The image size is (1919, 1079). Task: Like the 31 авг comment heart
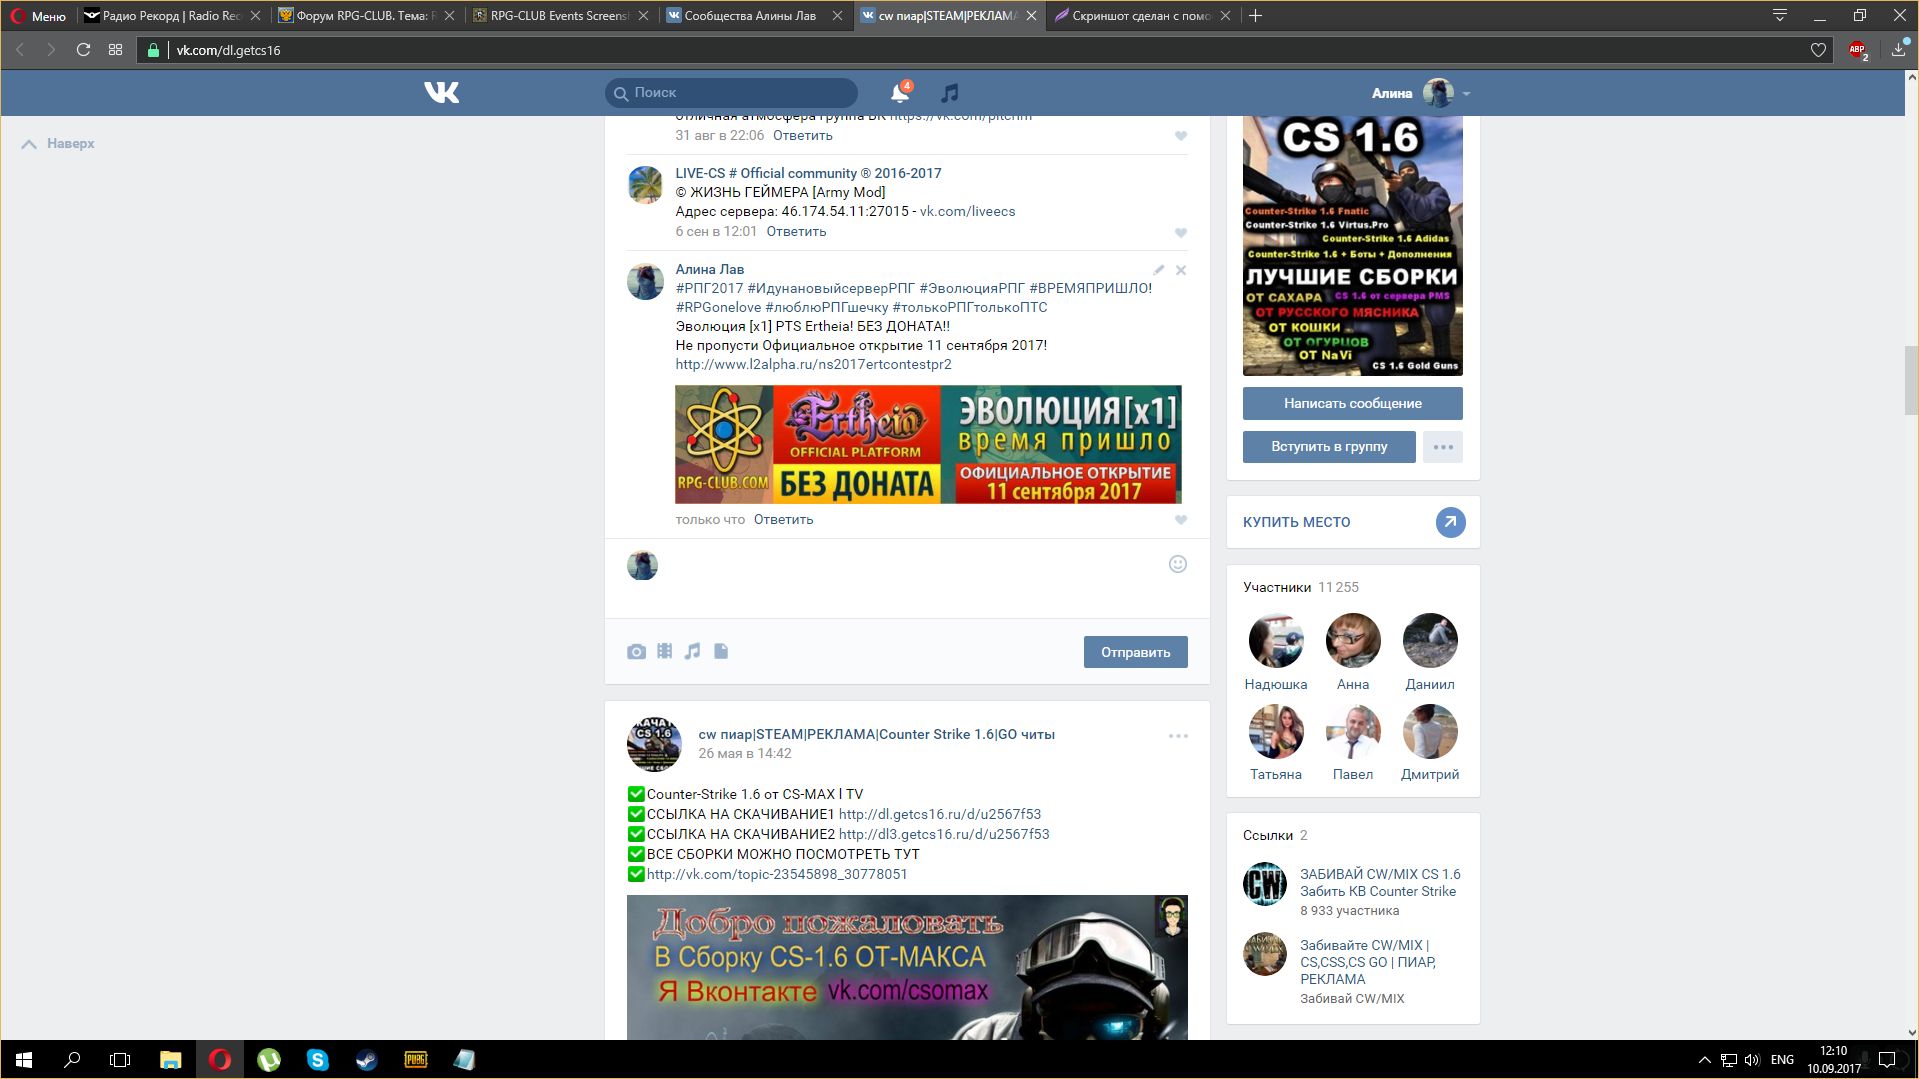(1181, 136)
